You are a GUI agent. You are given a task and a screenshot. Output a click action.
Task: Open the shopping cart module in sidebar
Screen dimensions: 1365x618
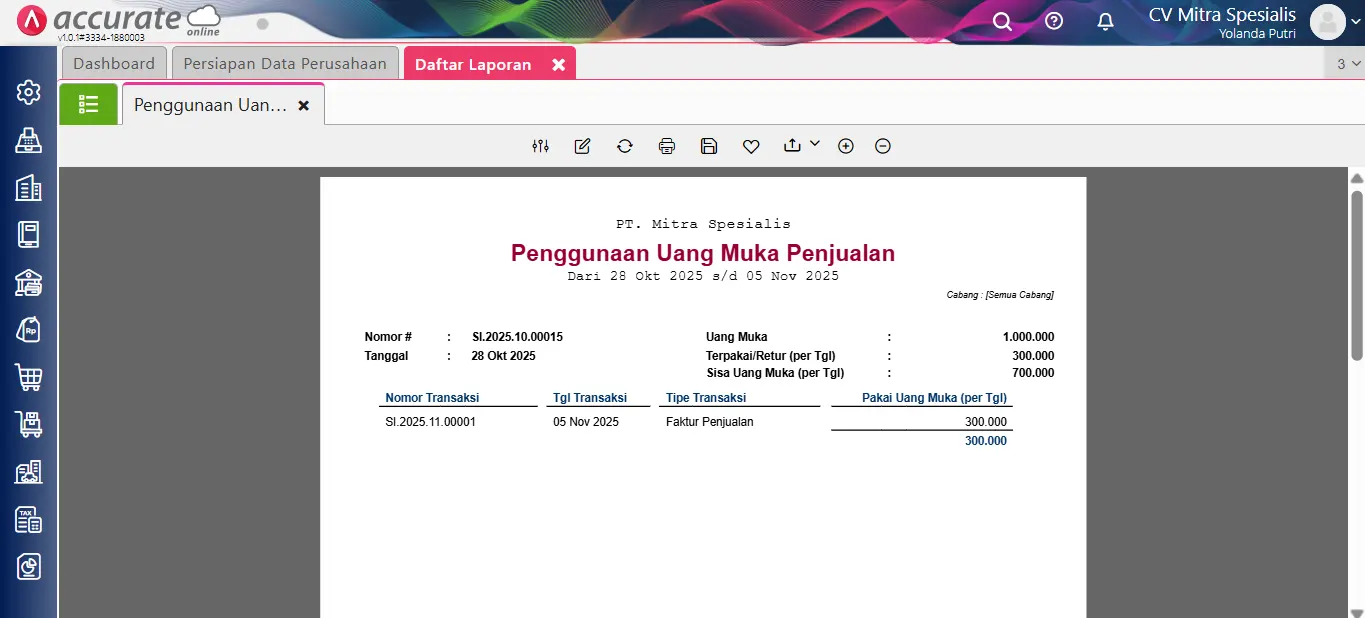[29, 377]
